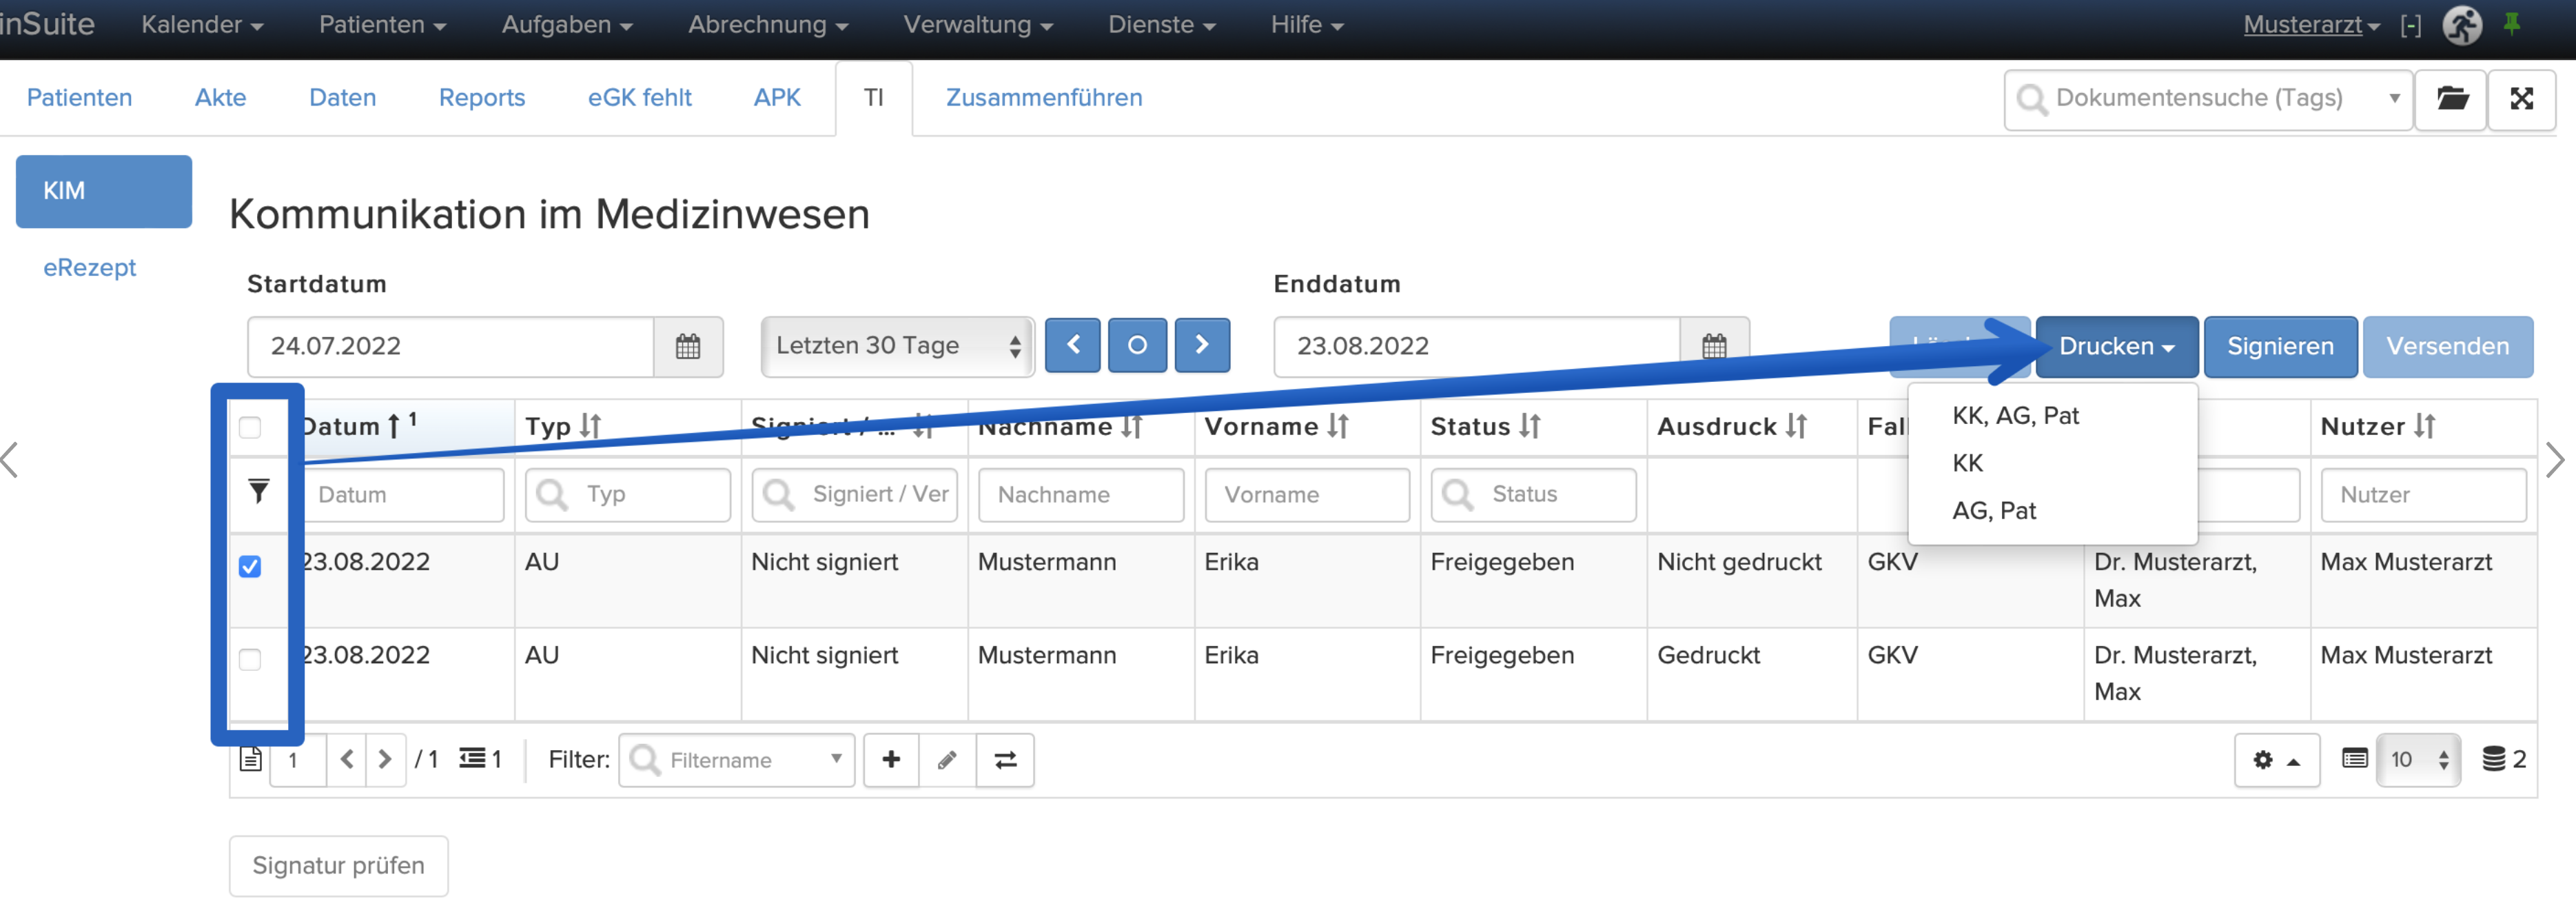Open the Abrechnung menu
The image size is (2576, 917).
click(768, 25)
